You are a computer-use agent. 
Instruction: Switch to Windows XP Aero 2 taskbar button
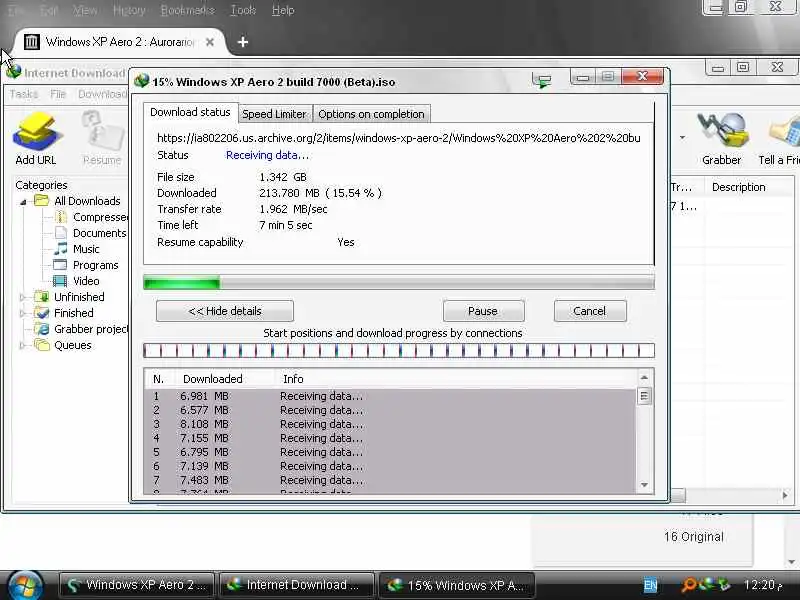pyautogui.click(x=137, y=585)
